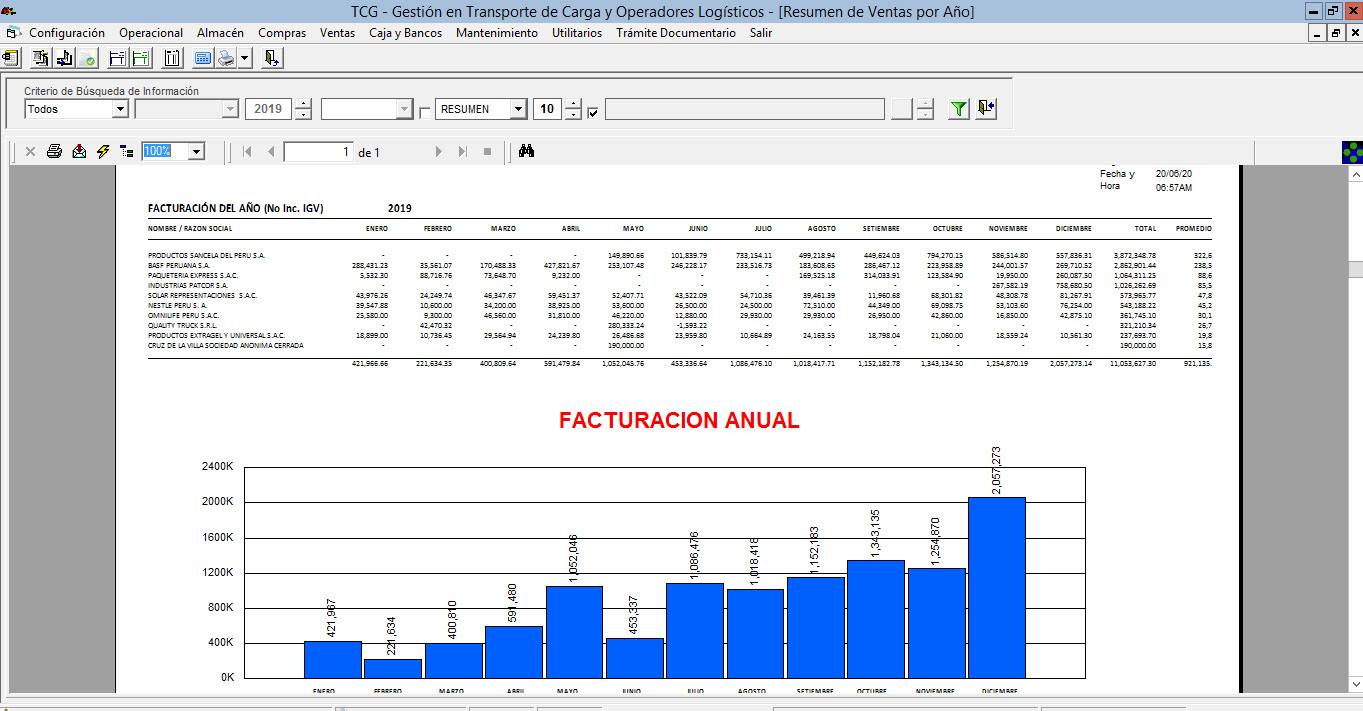Click the binoculars search text icon

(527, 152)
